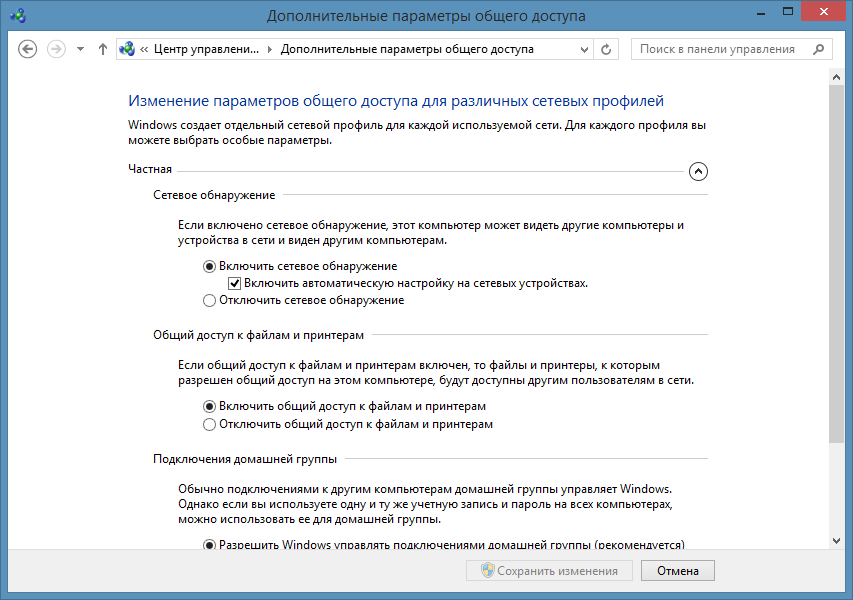Expand the address bar history dropdown
Screen dimensions: 853x600
584,50
